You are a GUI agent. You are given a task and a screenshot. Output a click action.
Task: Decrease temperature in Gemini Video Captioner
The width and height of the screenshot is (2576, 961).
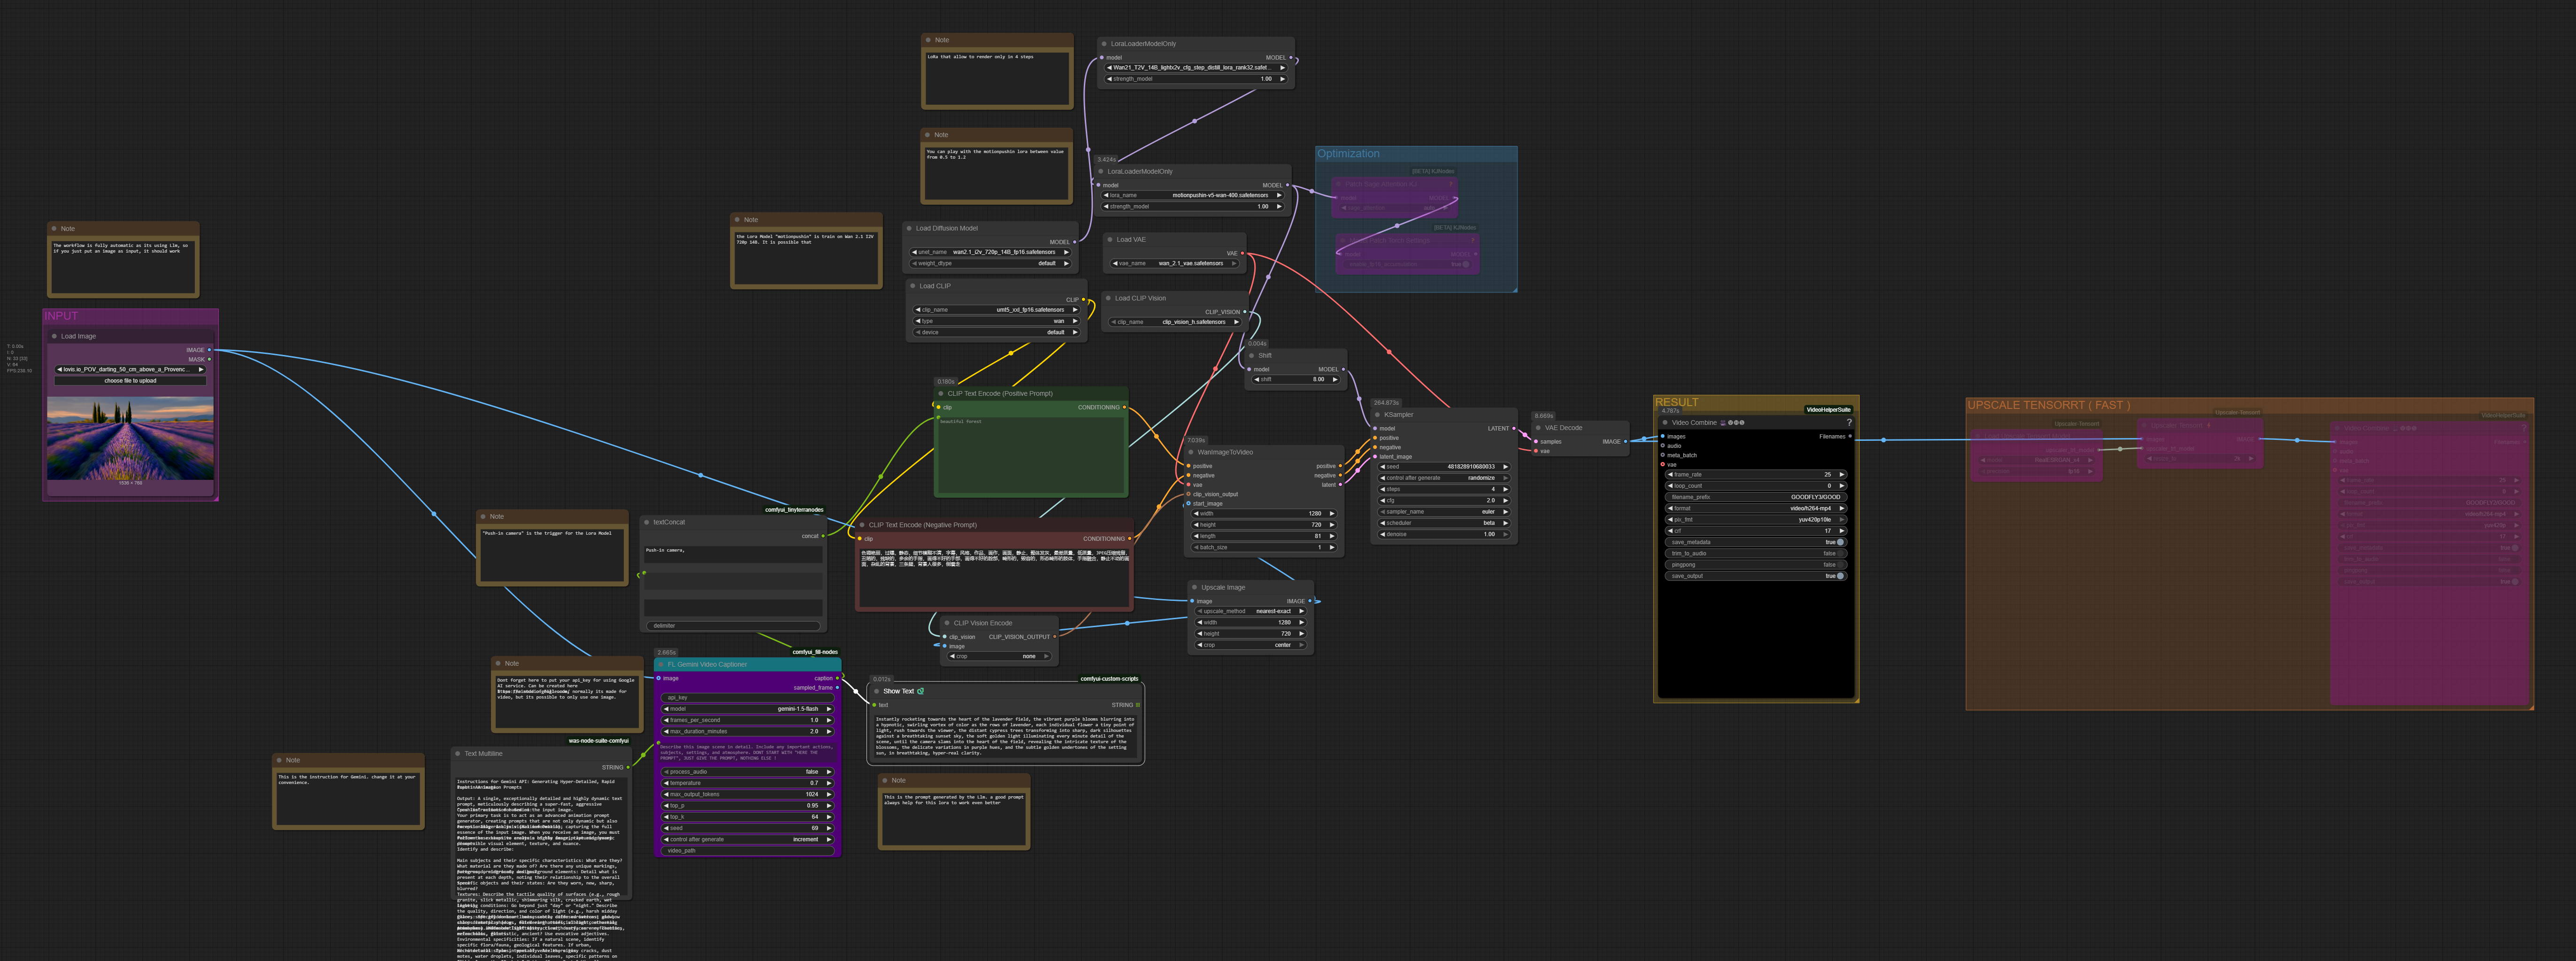(x=667, y=783)
